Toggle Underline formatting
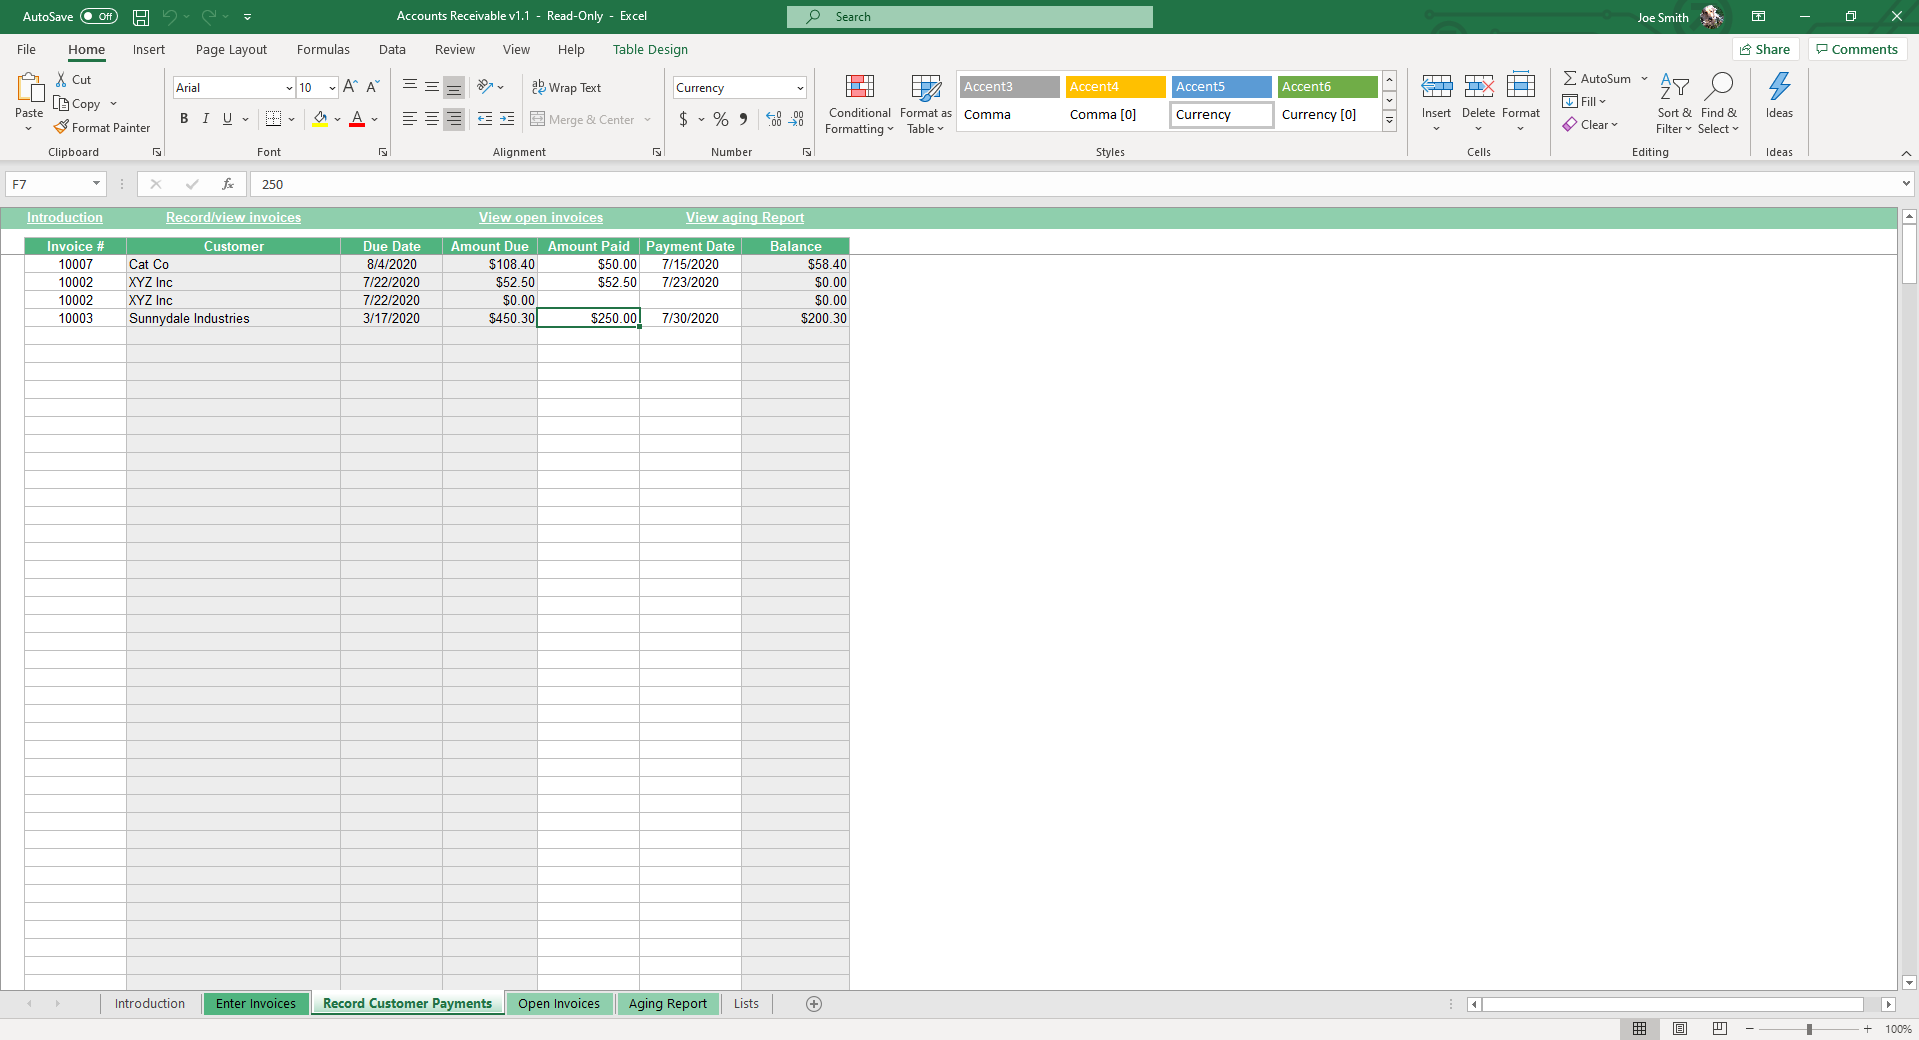This screenshot has width=1919, height=1040. click(228, 119)
